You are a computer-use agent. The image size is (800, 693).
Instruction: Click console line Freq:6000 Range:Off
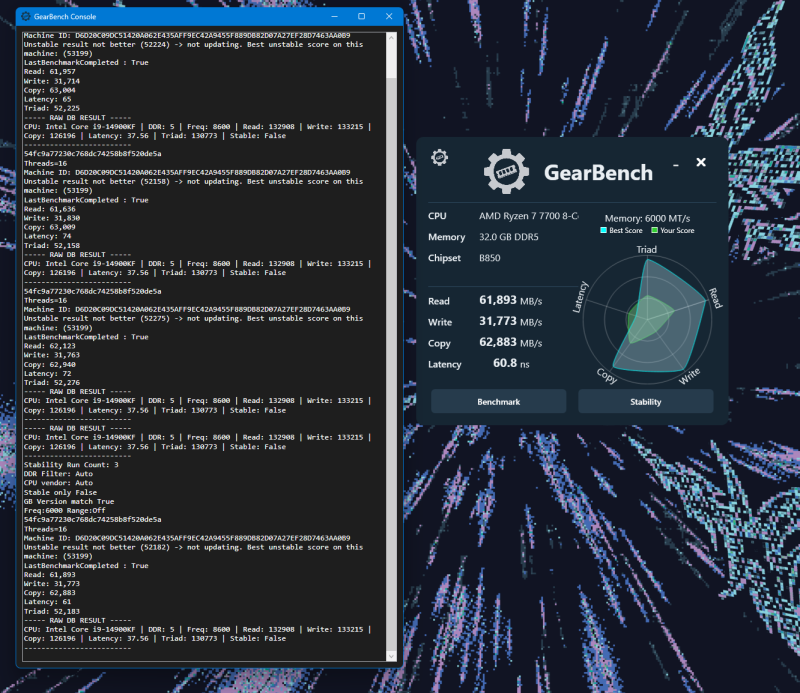(65, 510)
